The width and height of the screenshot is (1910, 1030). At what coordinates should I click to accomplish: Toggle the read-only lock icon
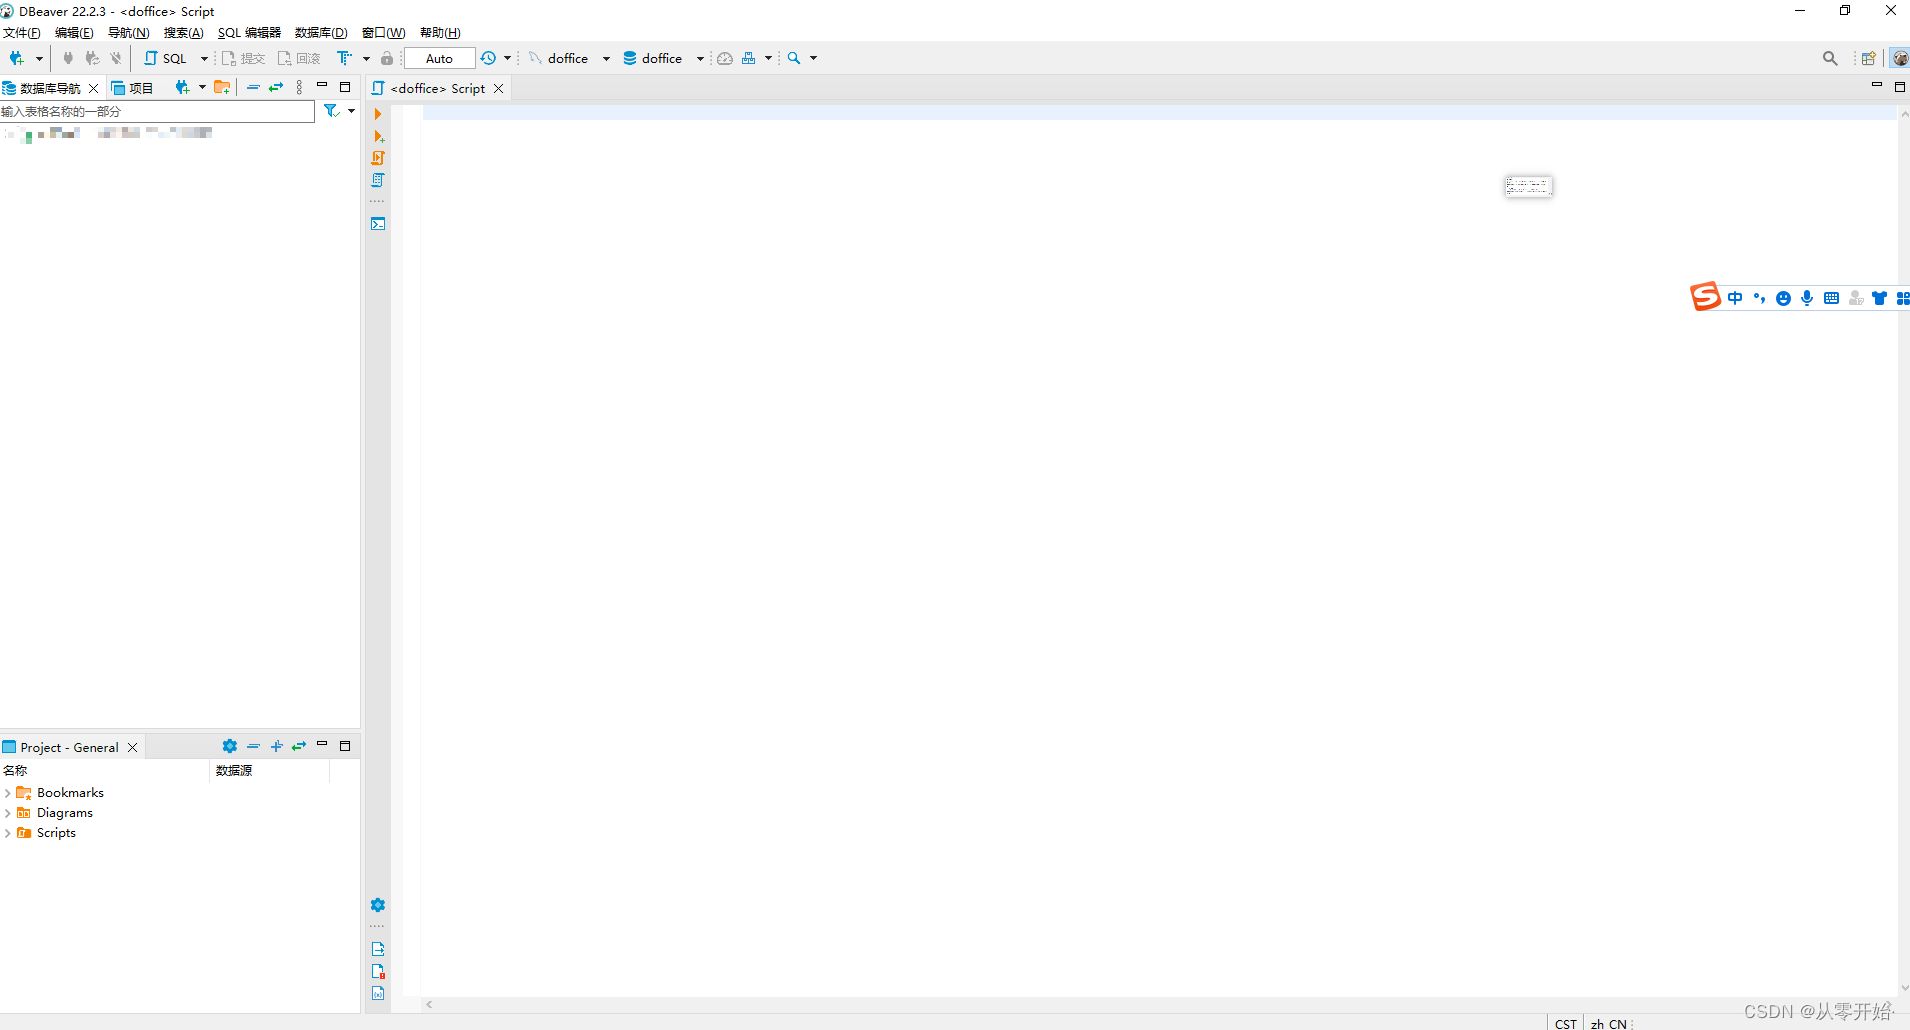[x=387, y=58]
